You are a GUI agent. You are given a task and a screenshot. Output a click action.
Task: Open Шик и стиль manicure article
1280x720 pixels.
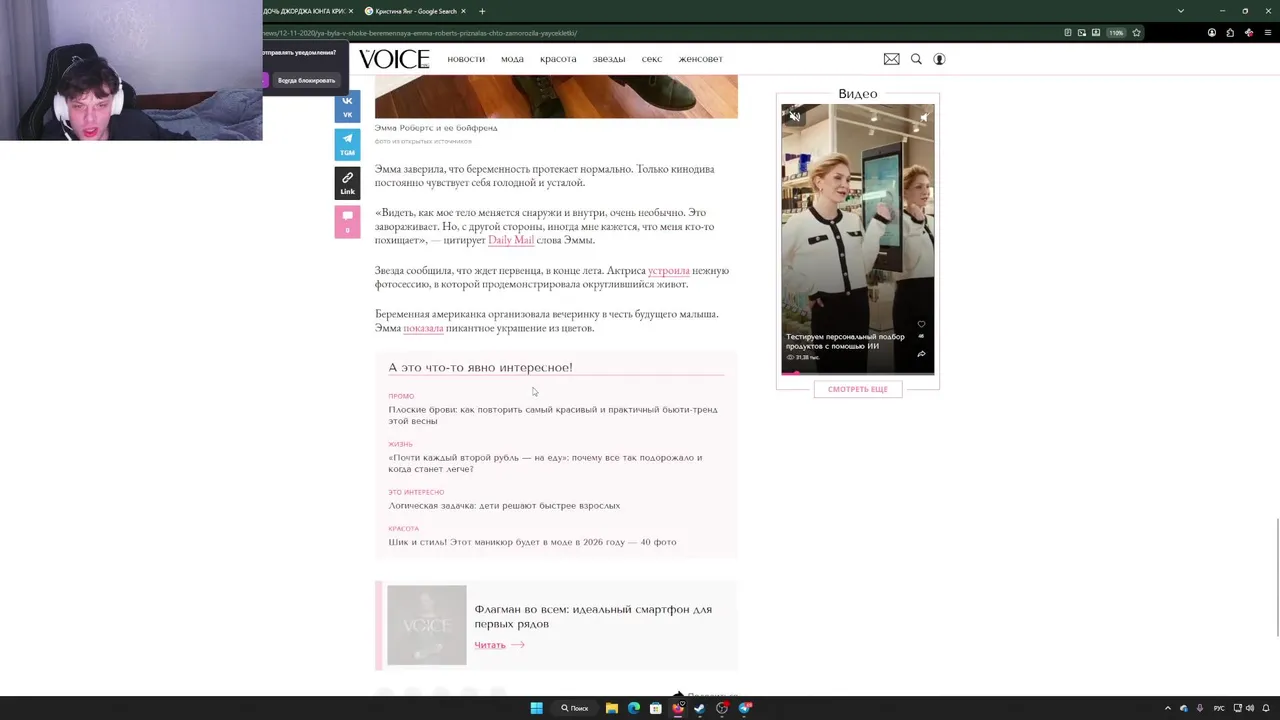pyautogui.click(x=532, y=542)
